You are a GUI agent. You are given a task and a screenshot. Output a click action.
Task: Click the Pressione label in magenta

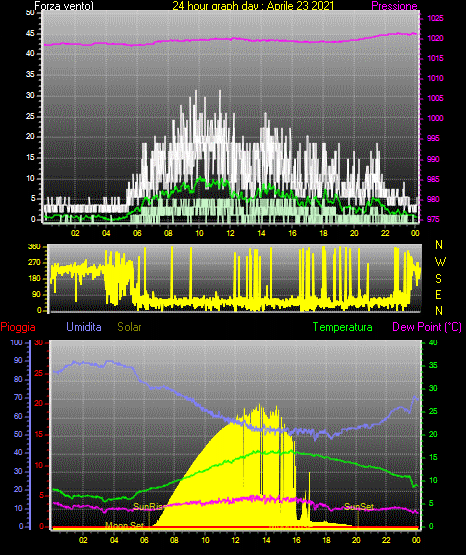[x=394, y=6]
